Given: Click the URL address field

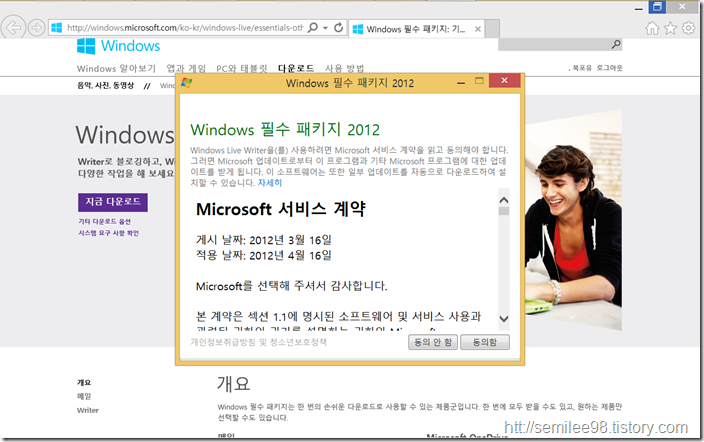Looking at the screenshot, I should point(185,28).
